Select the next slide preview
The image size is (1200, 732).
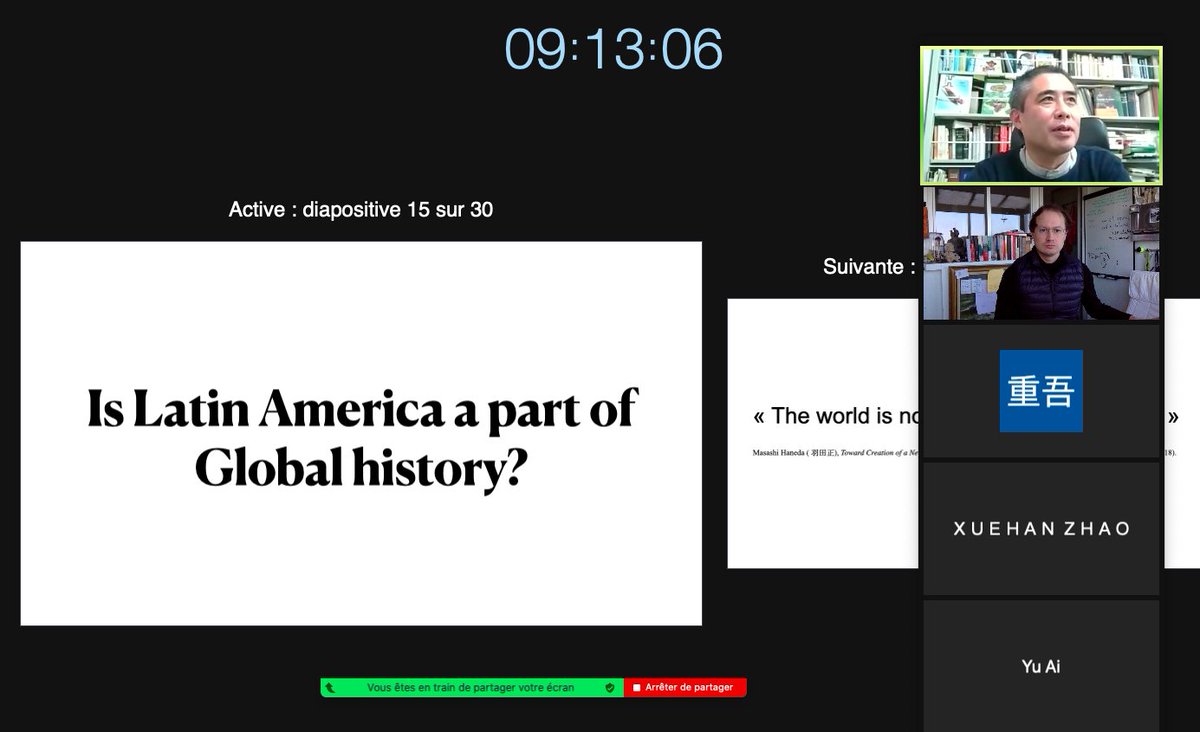click(822, 433)
